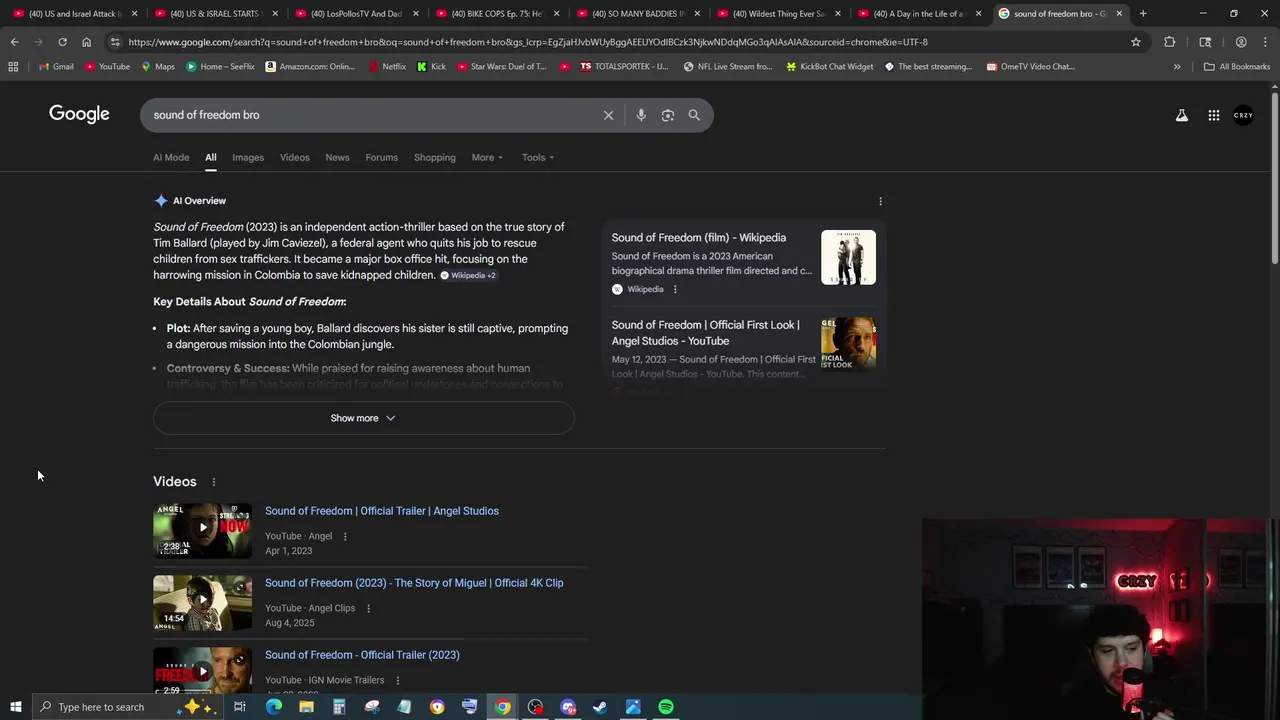Open The Story of Miguel 4K Clip link
1280x720 pixels.
pyautogui.click(x=414, y=583)
